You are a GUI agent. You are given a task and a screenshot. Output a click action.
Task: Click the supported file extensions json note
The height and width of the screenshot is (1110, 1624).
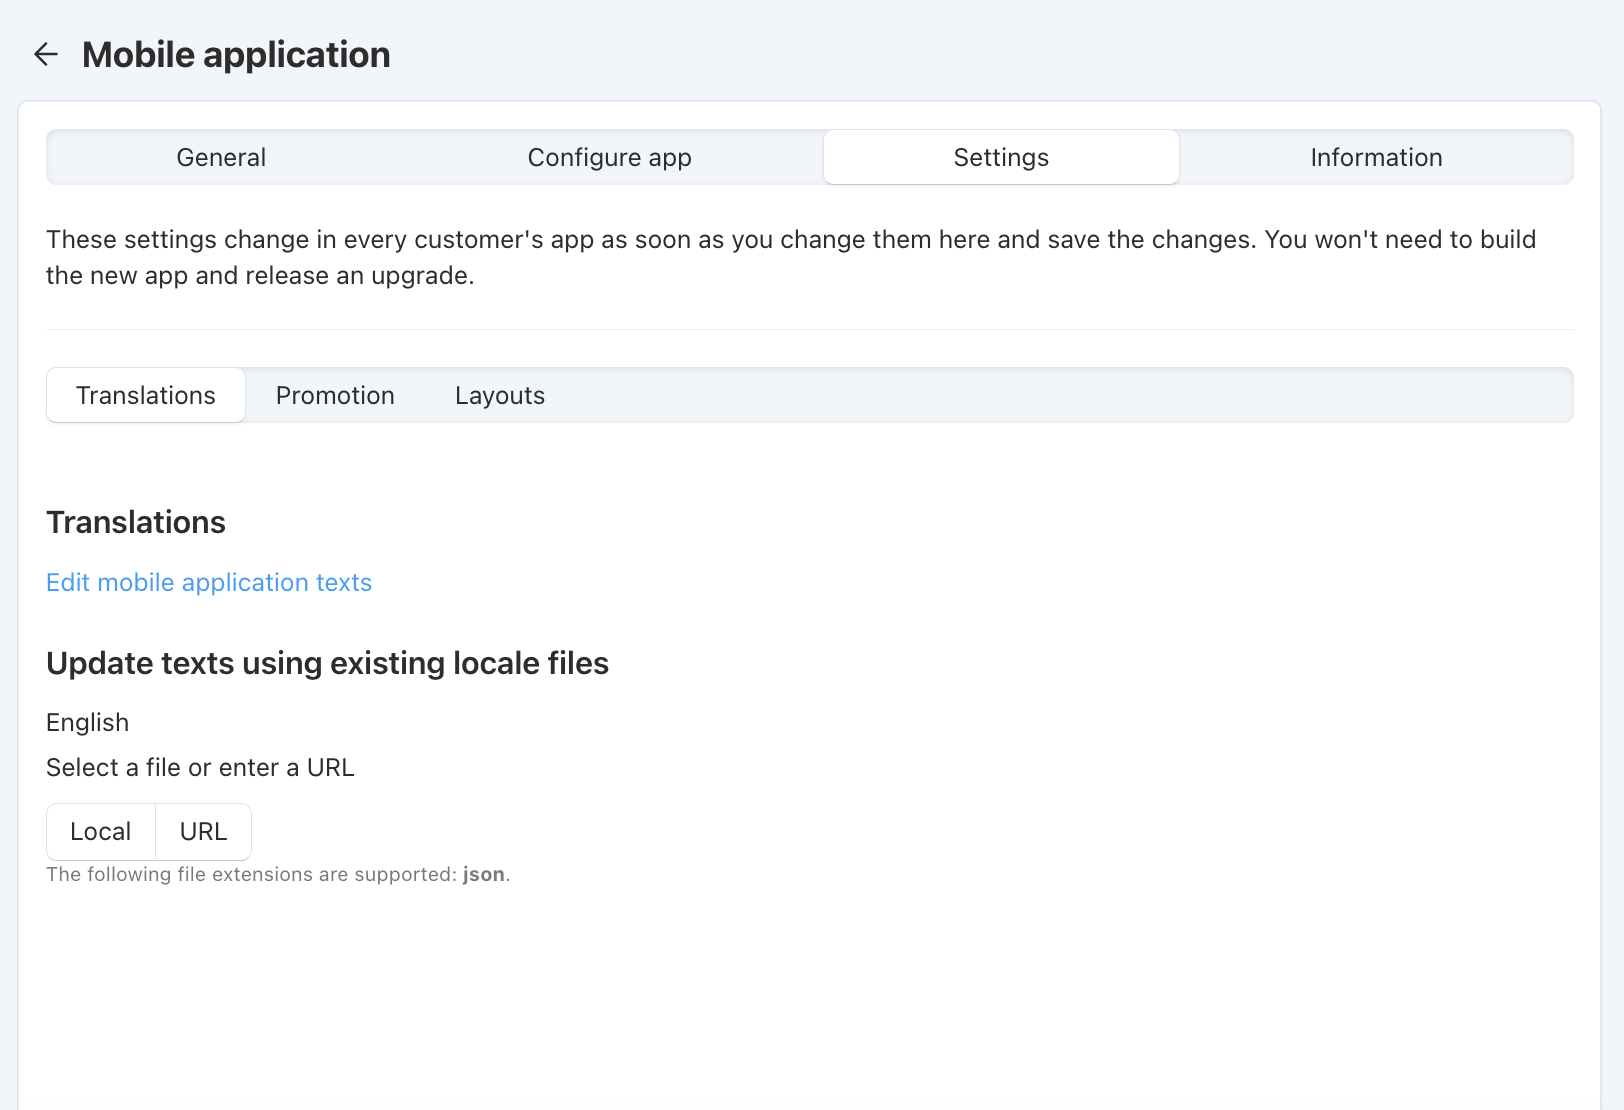pyautogui.click(x=278, y=874)
